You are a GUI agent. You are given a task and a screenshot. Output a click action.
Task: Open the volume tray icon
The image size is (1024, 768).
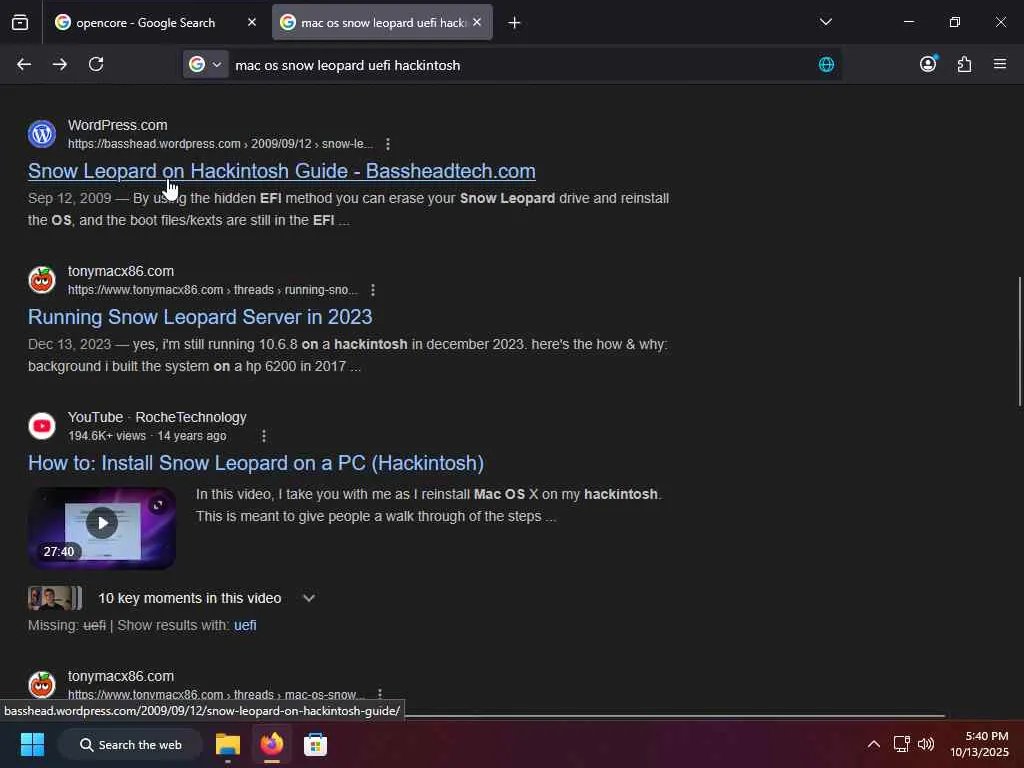point(926,744)
